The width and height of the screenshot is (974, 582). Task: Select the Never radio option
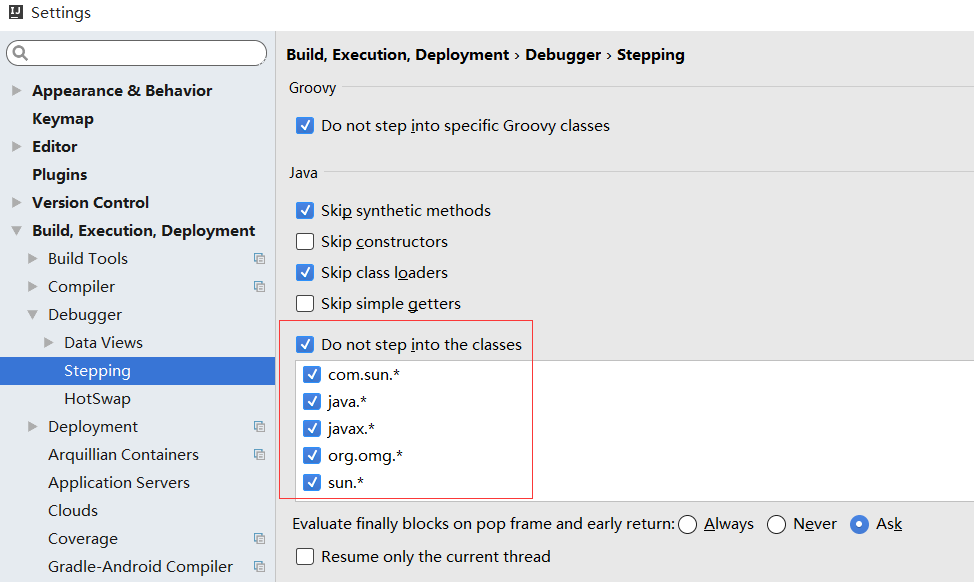pyautogui.click(x=777, y=523)
